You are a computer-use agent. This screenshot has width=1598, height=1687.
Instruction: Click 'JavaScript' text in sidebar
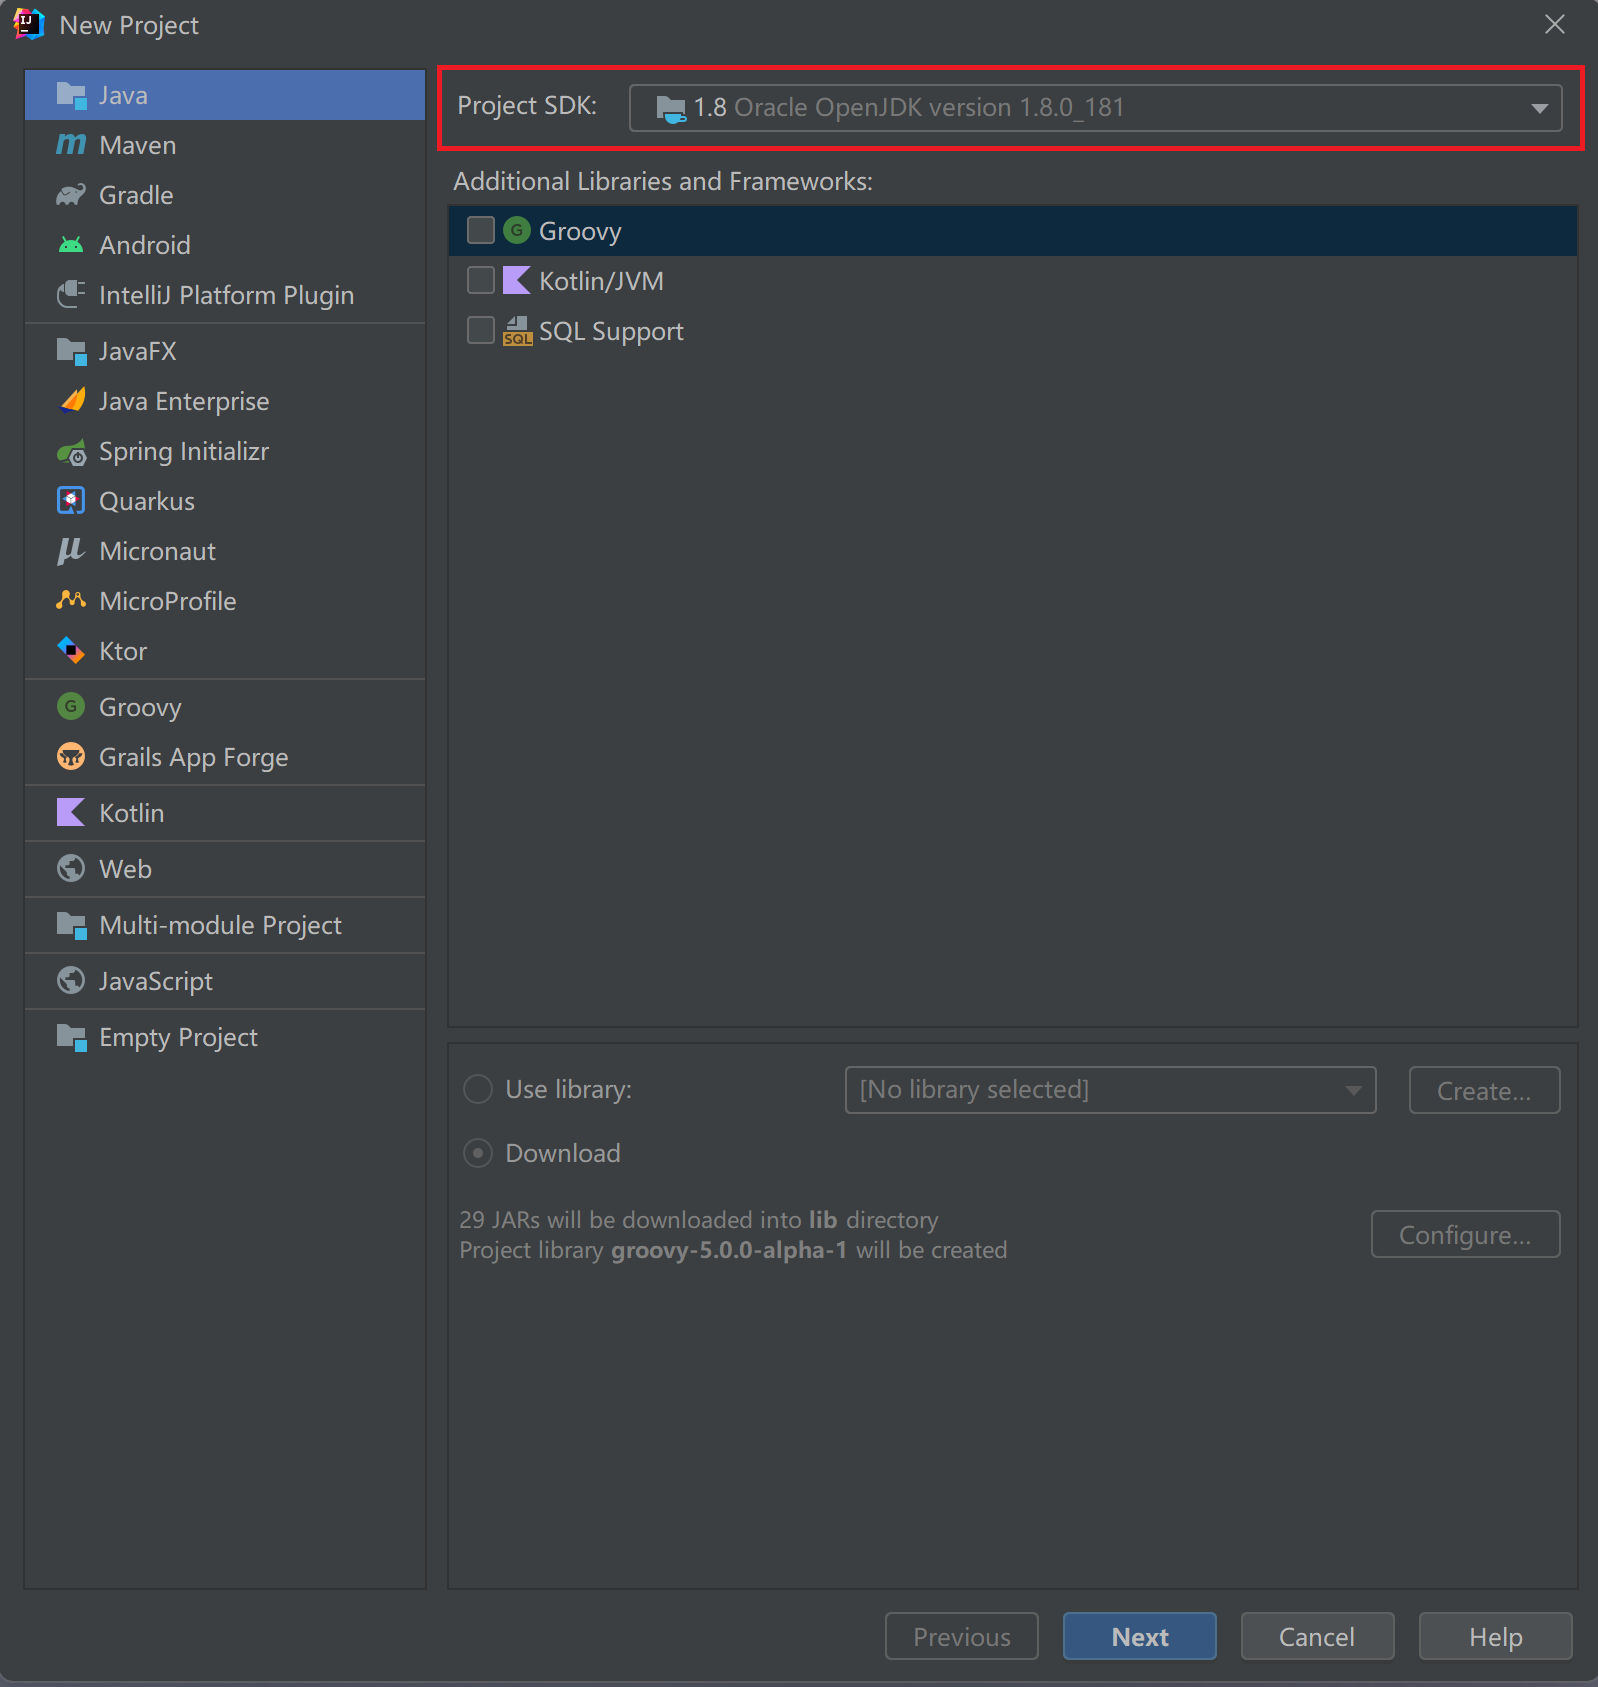[156, 982]
